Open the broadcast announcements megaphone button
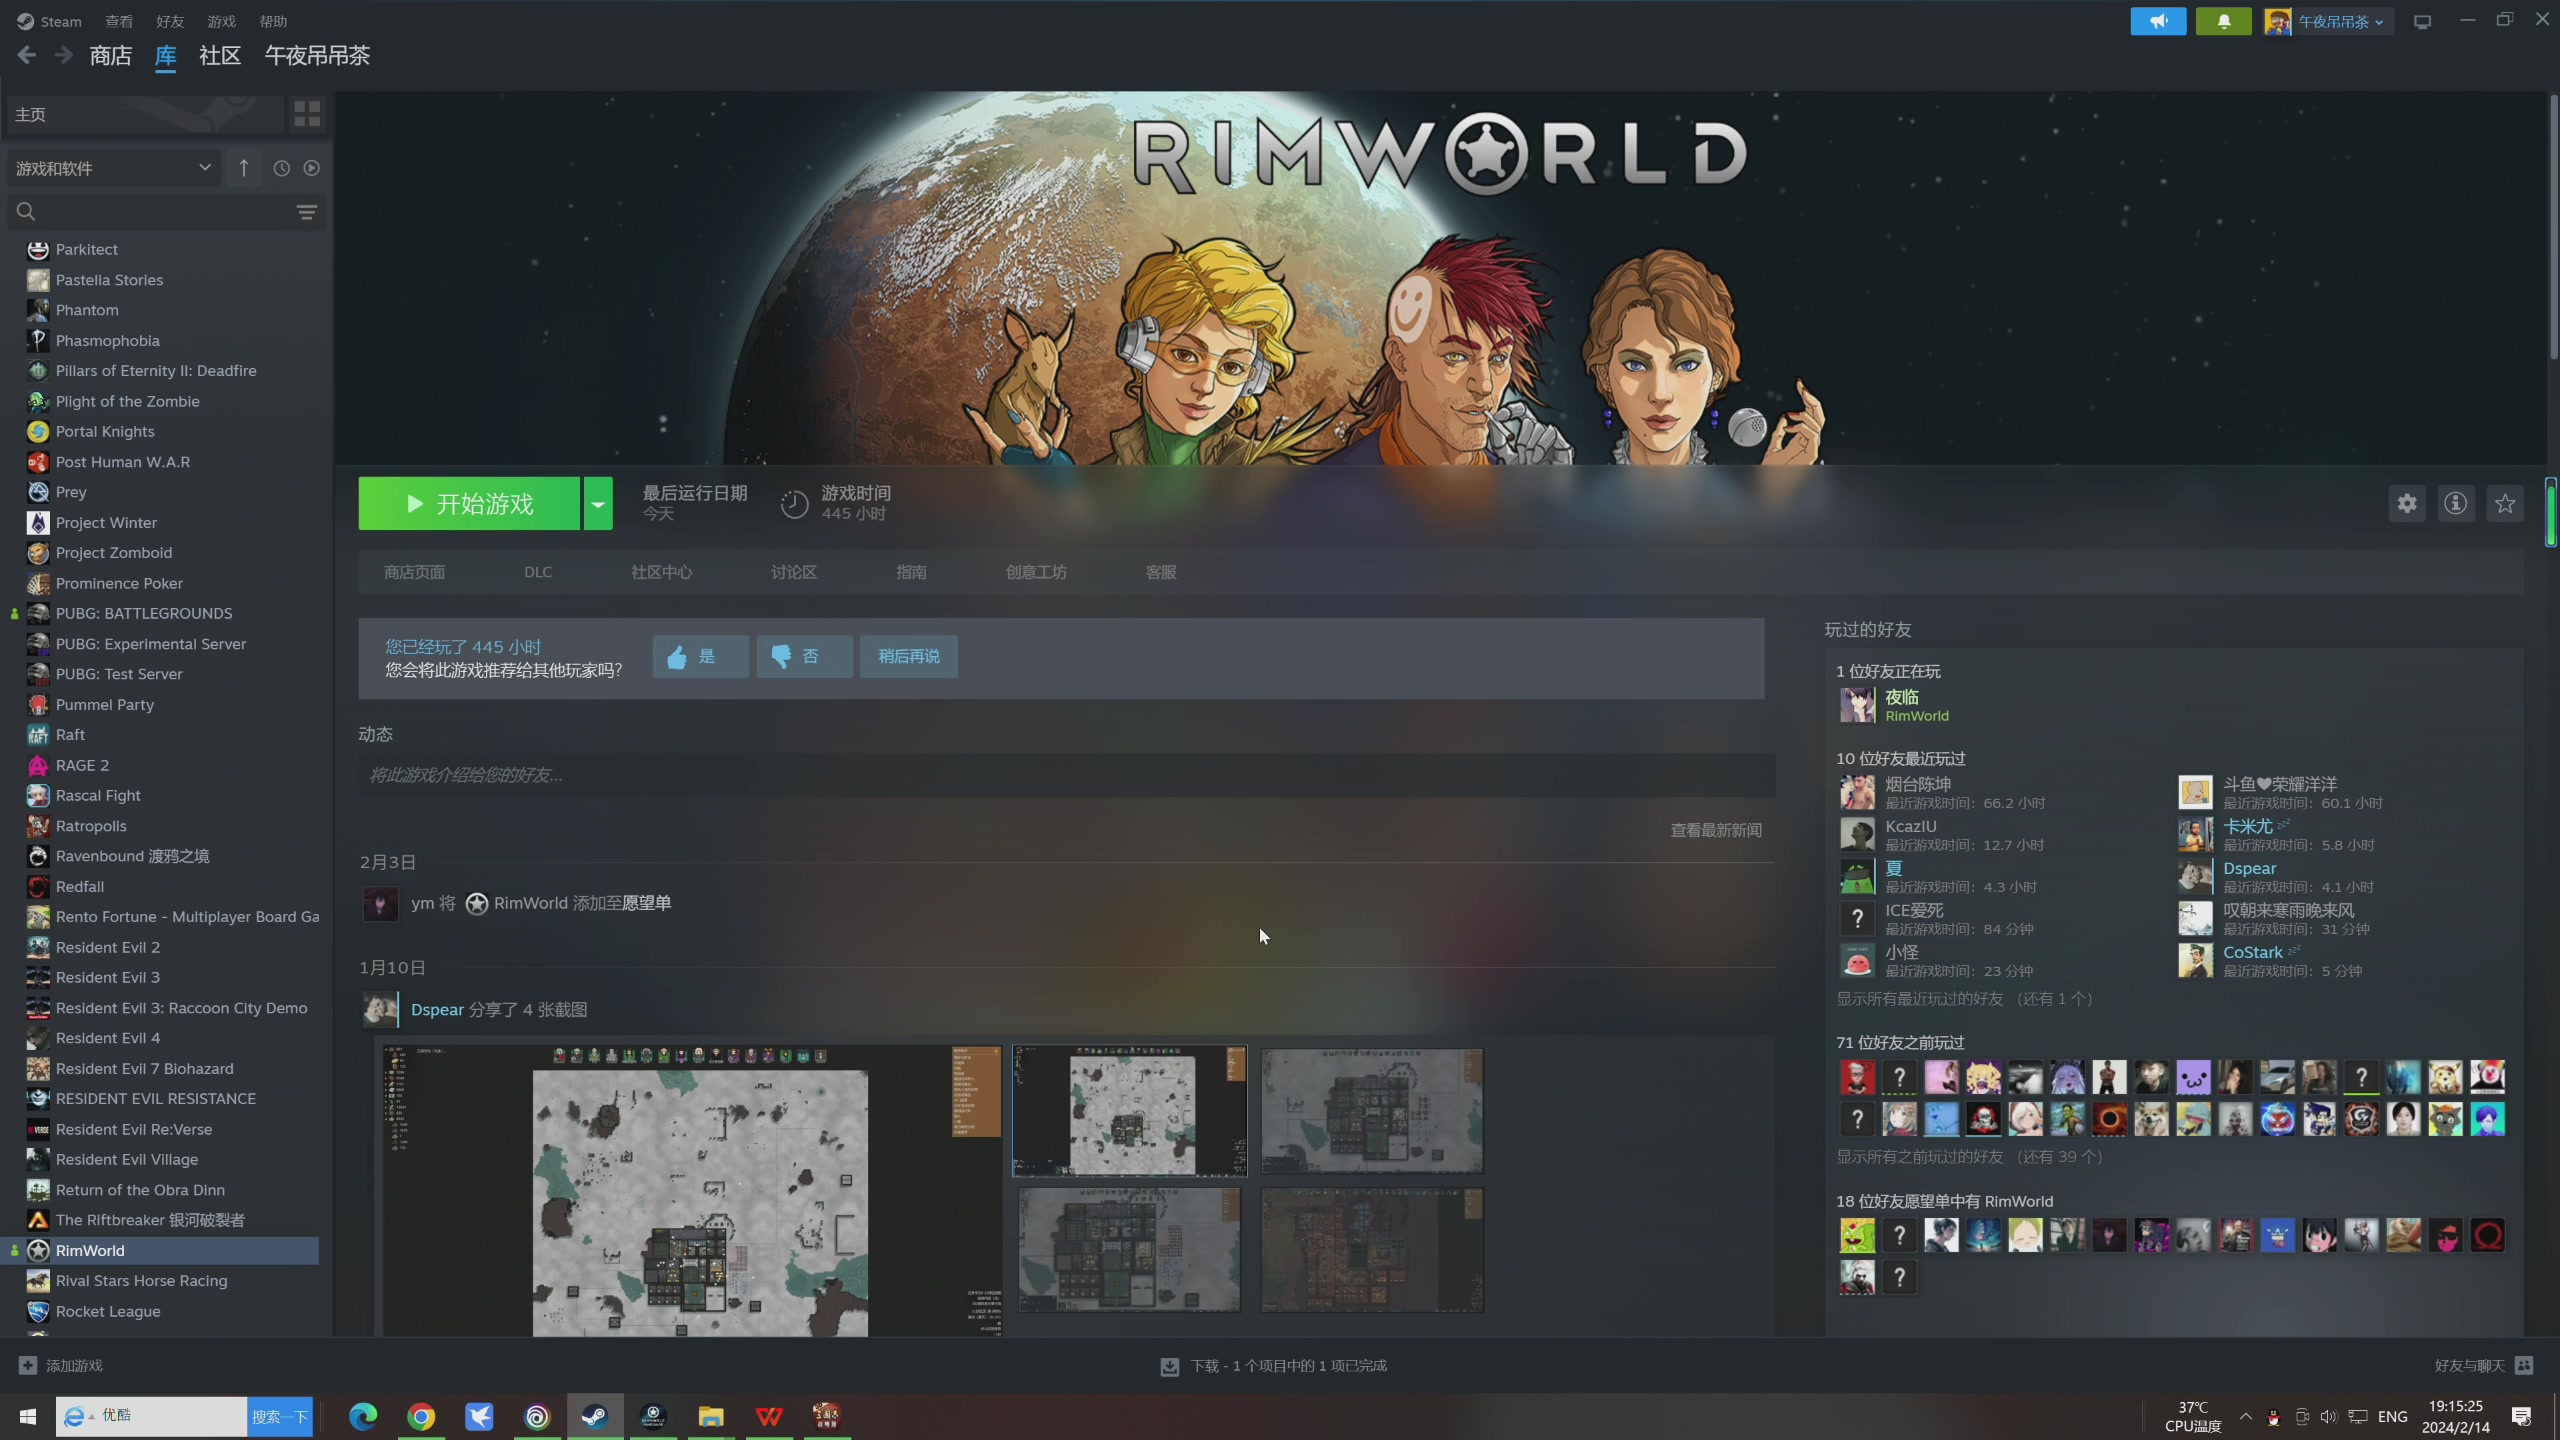 click(2158, 21)
